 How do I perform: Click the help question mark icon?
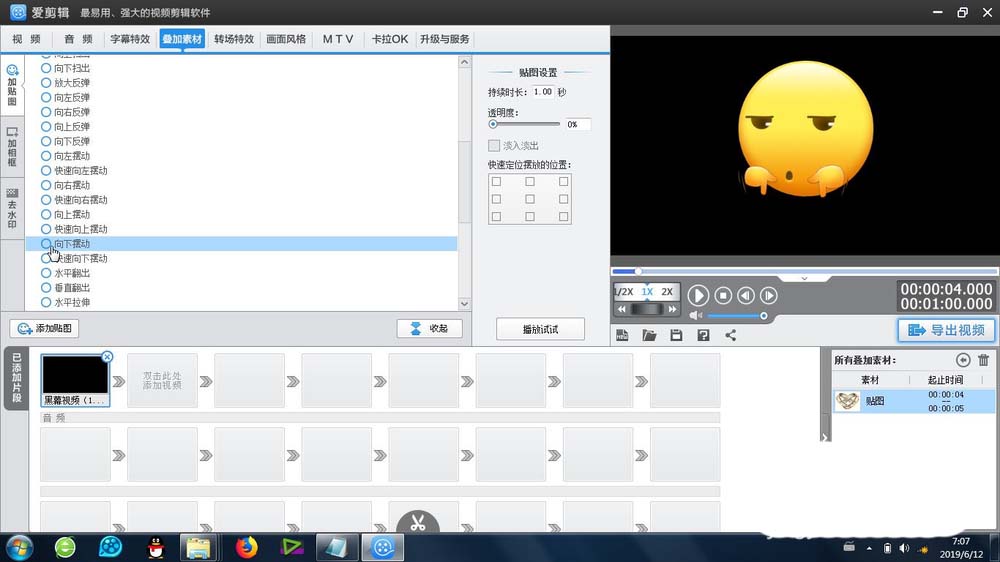[x=703, y=335]
